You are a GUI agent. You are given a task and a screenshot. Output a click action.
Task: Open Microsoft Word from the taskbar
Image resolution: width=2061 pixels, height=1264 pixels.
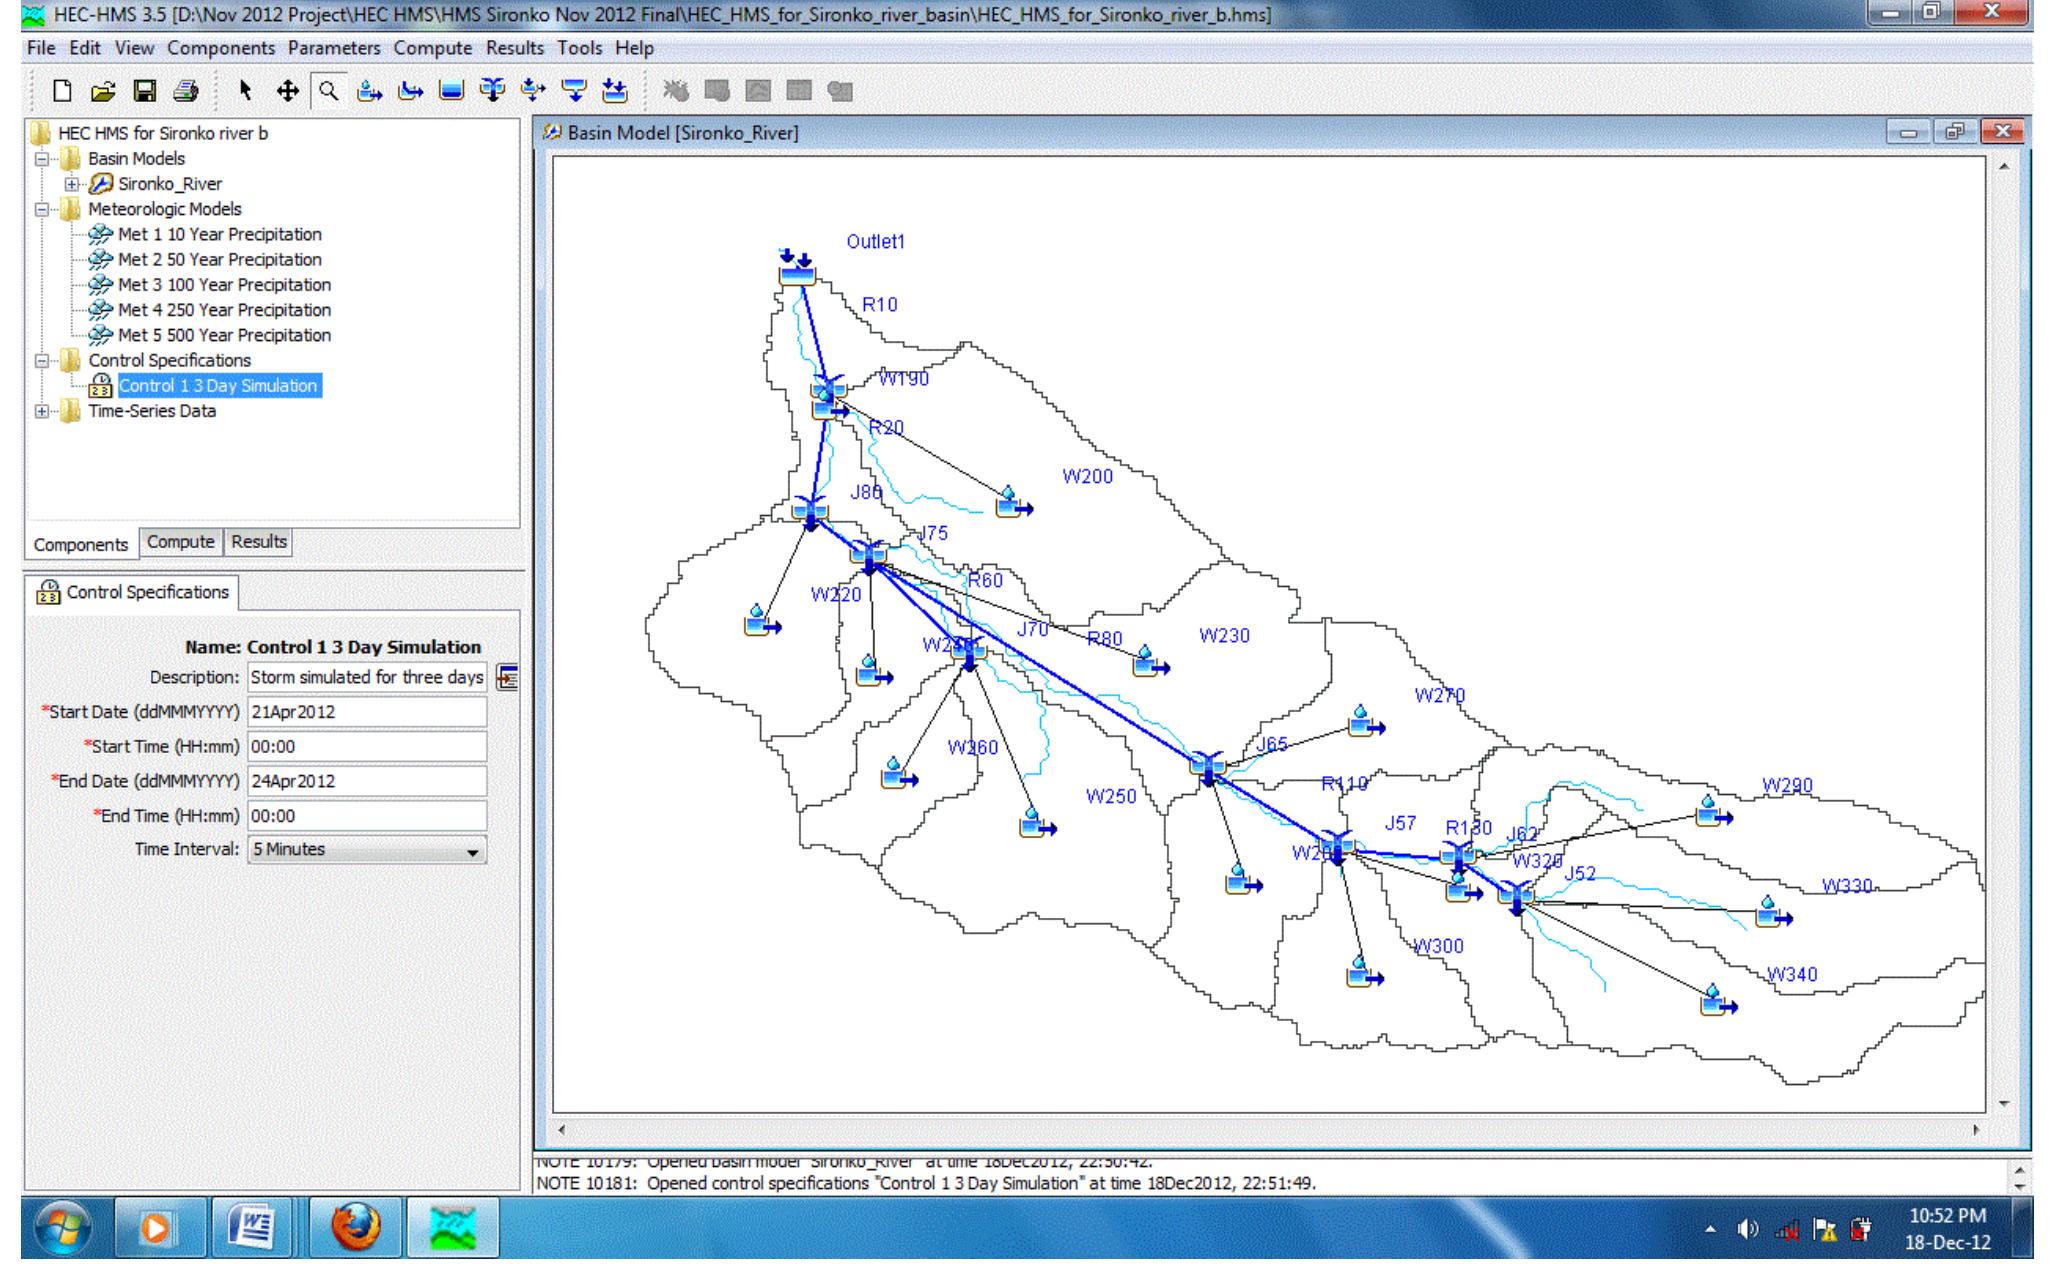point(251,1227)
